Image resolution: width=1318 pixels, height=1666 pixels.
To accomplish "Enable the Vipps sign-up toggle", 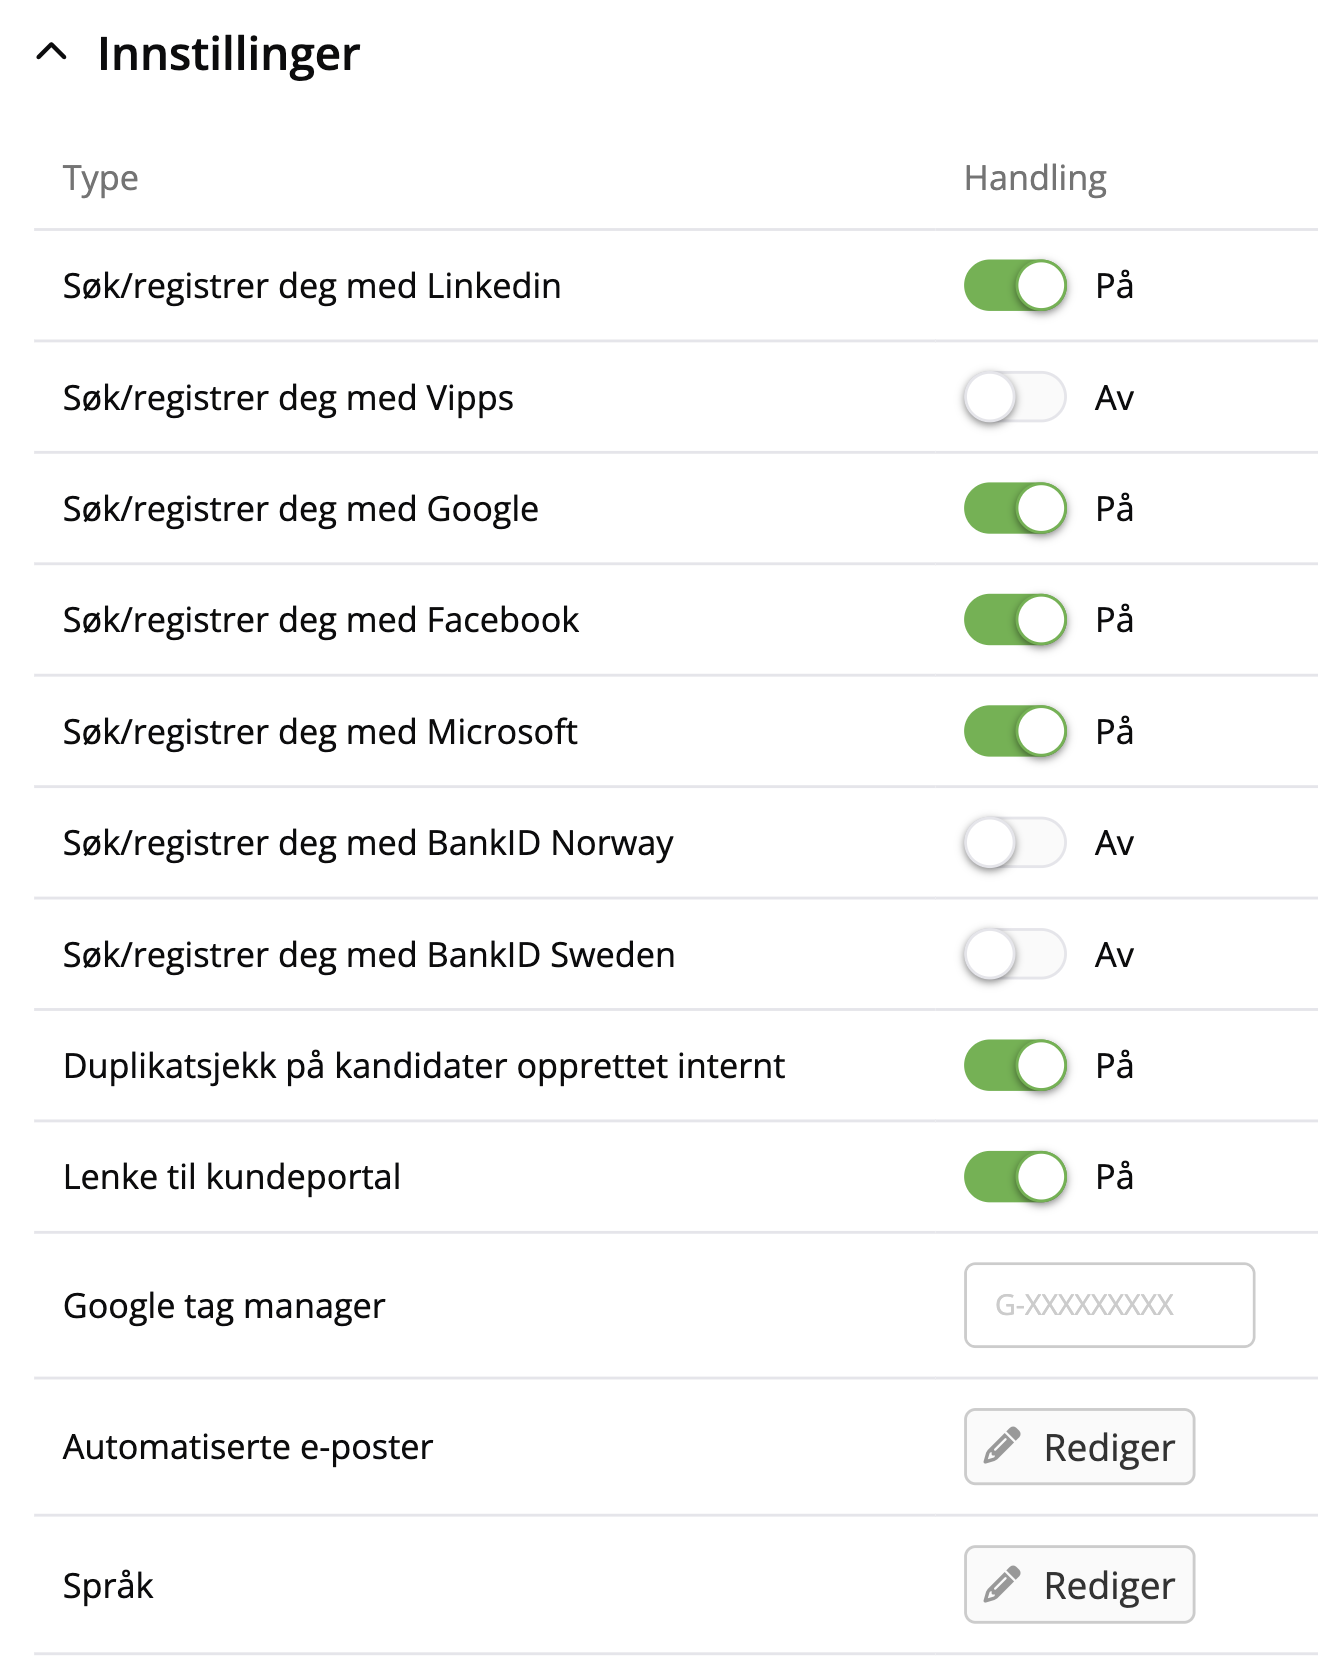I will pyautogui.click(x=1015, y=398).
